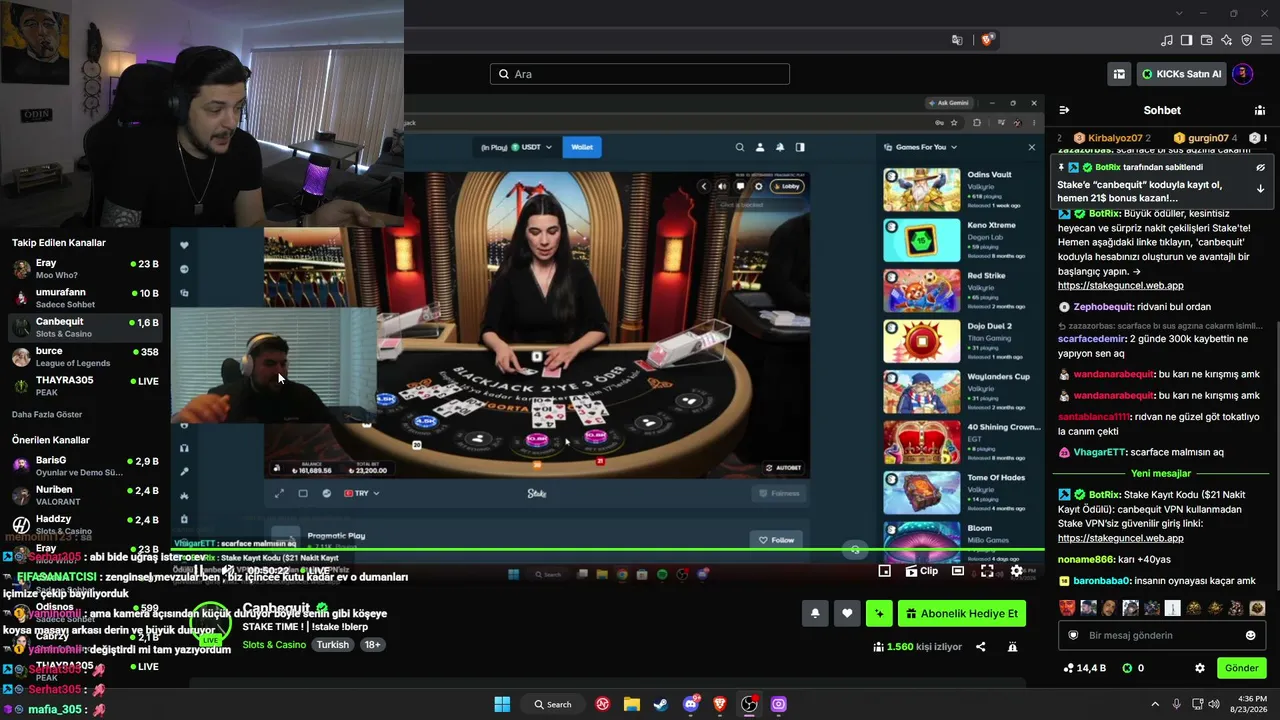1280x720 pixels.
Task: Click the Slots & Casino category link
Action: pyautogui.click(x=274, y=645)
